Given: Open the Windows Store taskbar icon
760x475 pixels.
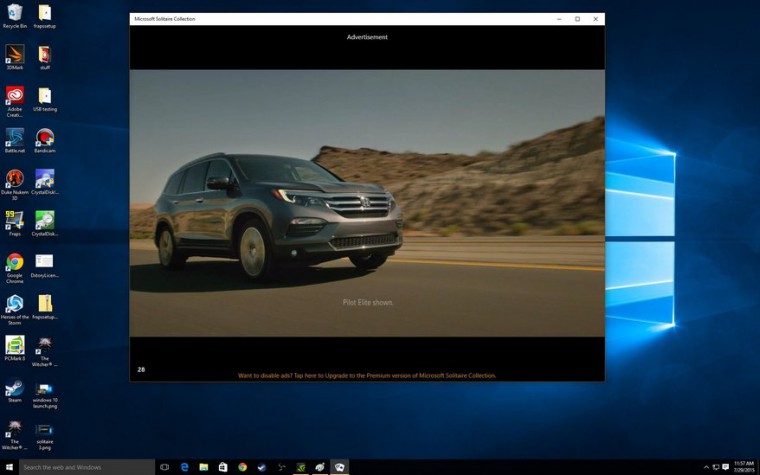Looking at the screenshot, I should click(223, 467).
